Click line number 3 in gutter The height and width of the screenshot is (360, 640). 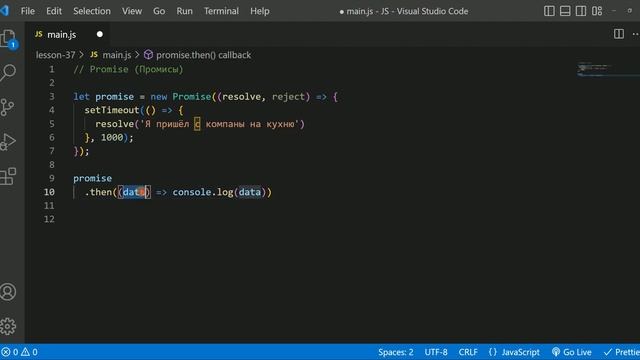(52, 96)
